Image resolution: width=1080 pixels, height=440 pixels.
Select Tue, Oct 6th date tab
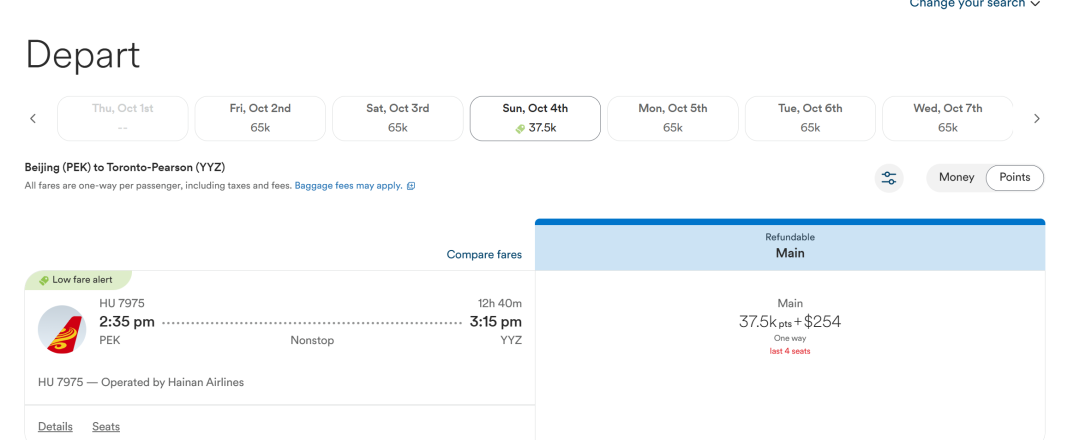click(x=810, y=118)
